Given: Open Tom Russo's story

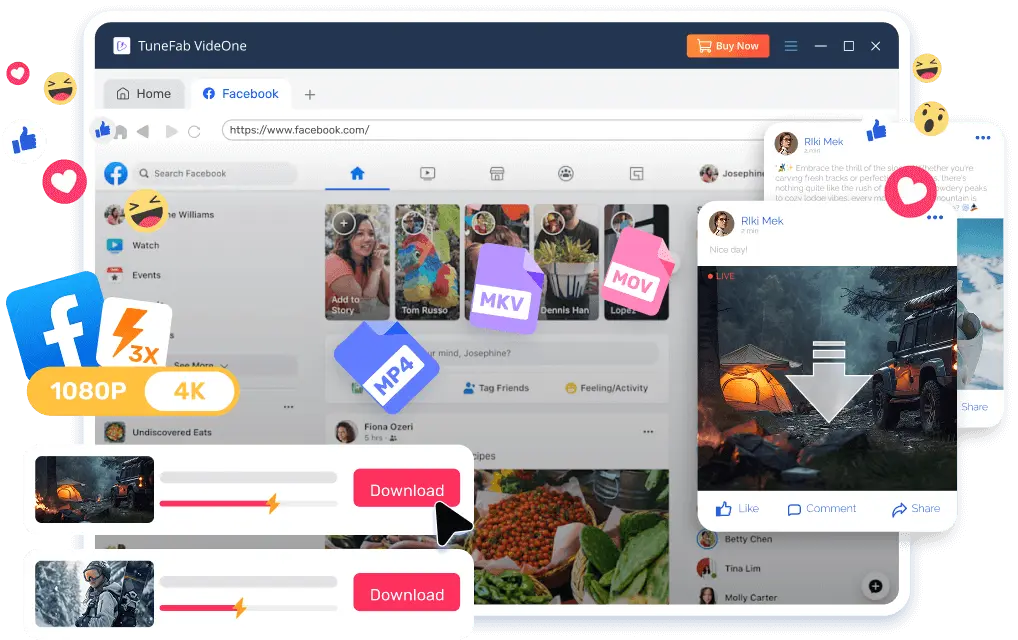Looking at the screenshot, I should coord(427,262).
